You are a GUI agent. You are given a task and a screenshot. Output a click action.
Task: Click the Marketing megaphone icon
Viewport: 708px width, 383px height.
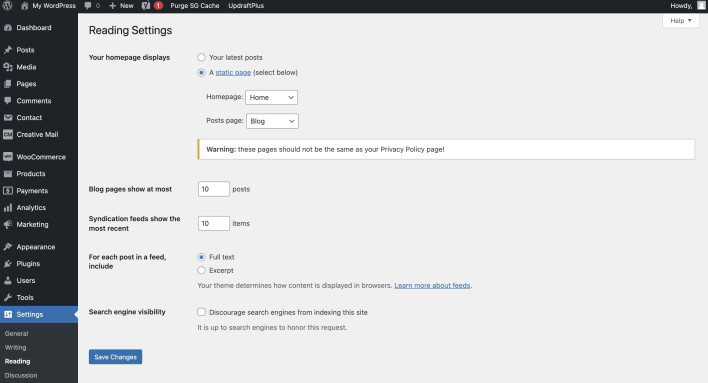pyautogui.click(x=8, y=224)
